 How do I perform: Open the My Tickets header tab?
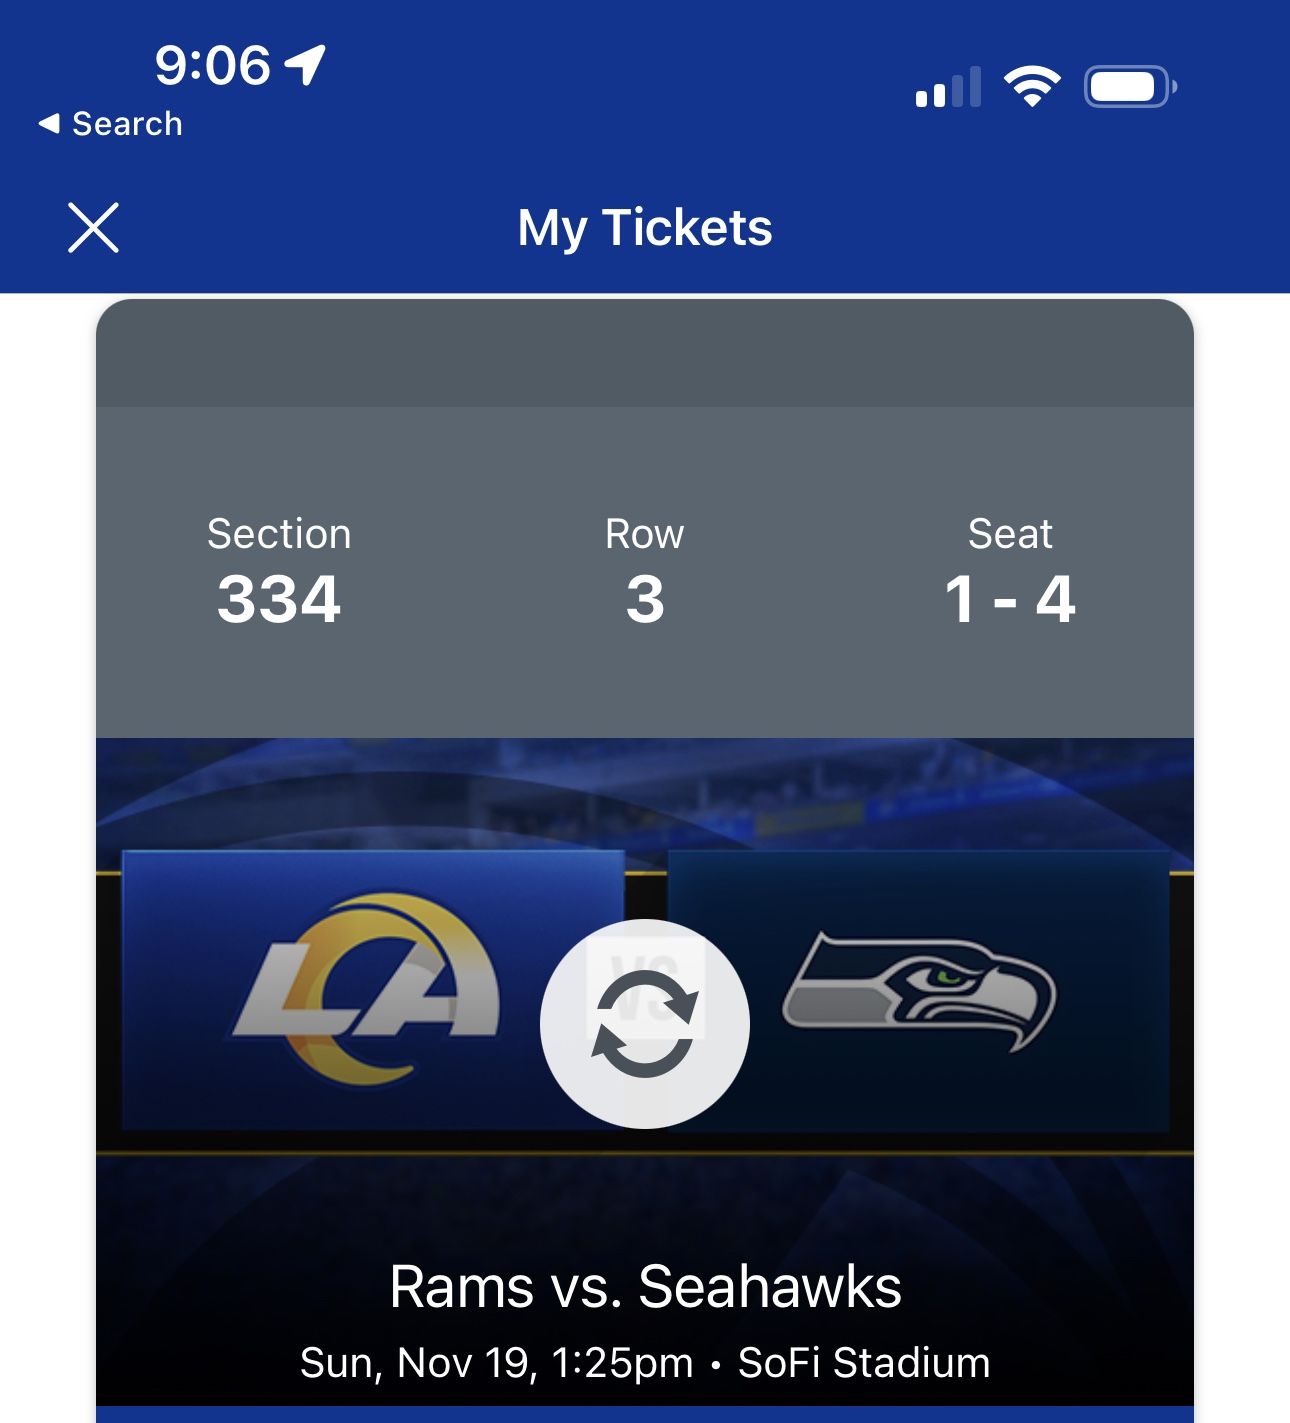coord(645,227)
